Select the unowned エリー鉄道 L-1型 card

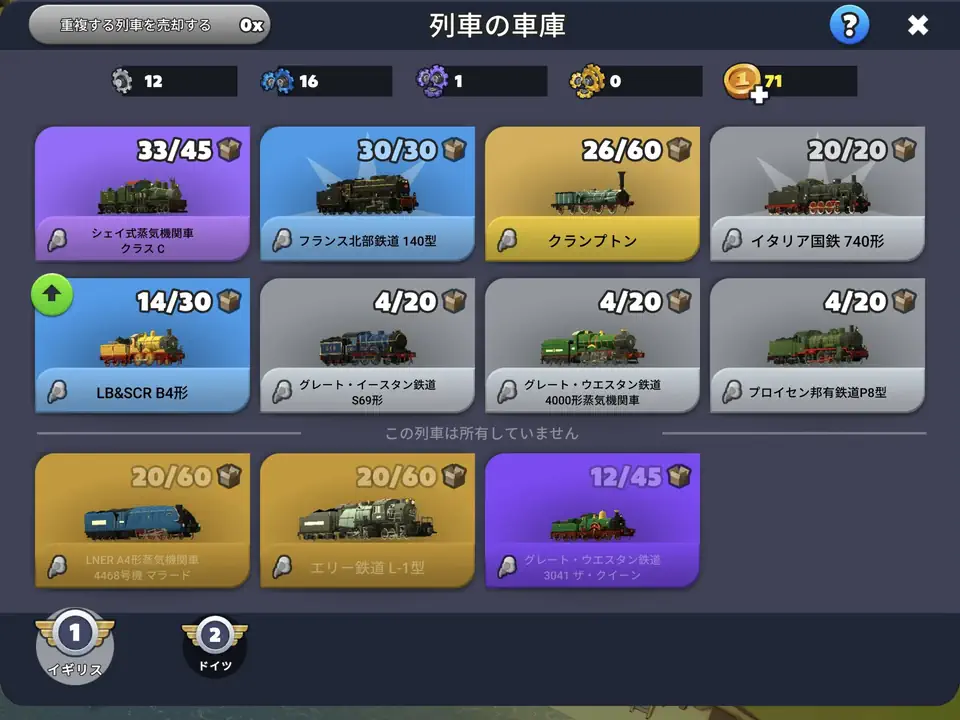coord(367,520)
